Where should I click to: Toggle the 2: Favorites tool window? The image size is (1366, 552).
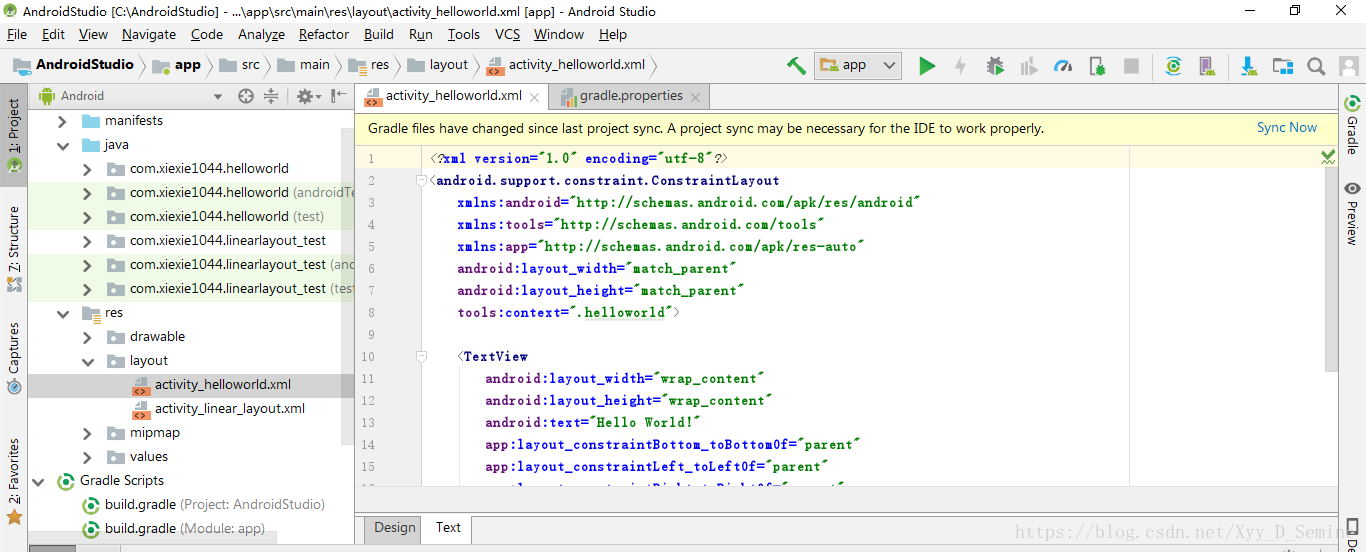14,481
